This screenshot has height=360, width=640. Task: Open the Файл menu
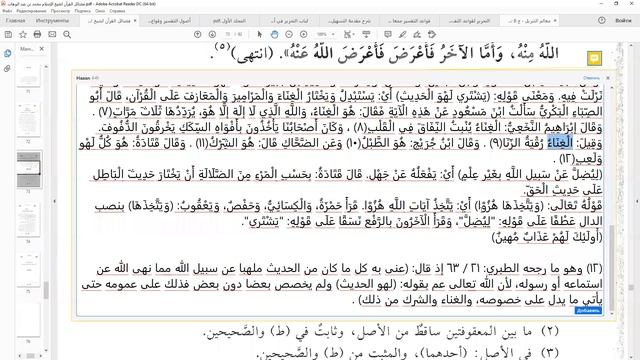coord(7,11)
